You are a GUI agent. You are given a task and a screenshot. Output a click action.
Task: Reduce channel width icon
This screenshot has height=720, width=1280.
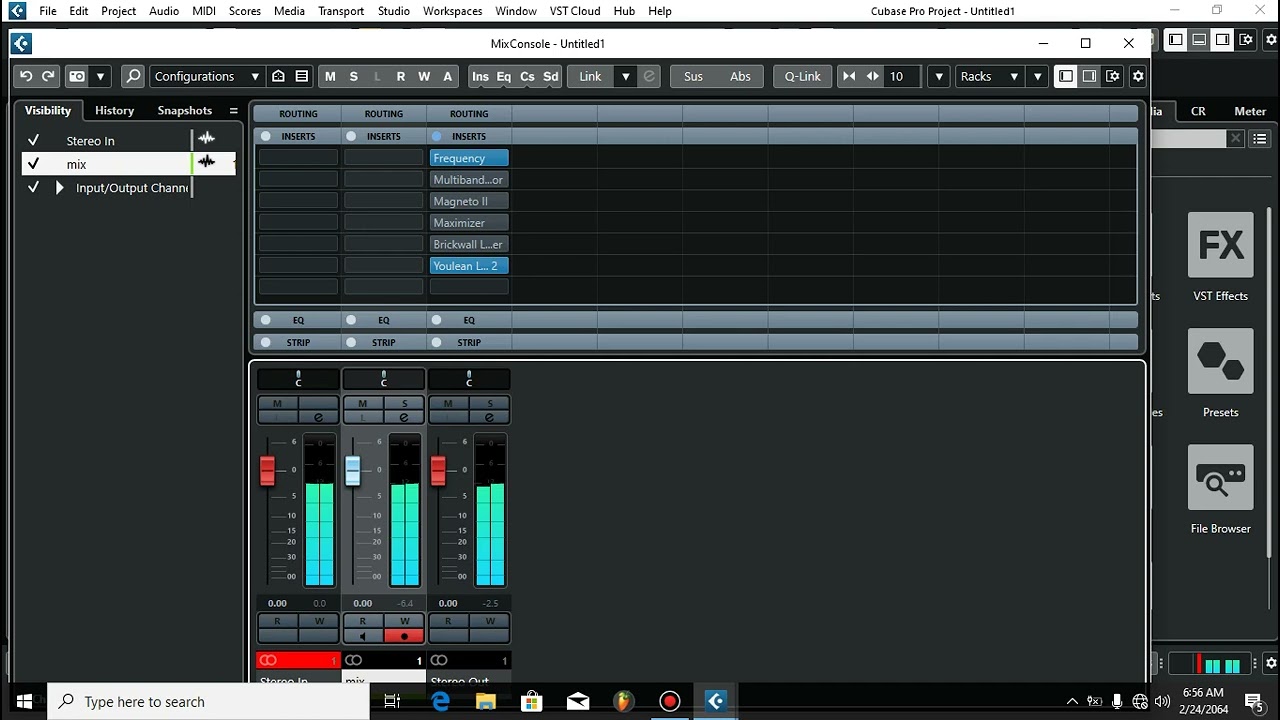click(x=849, y=76)
